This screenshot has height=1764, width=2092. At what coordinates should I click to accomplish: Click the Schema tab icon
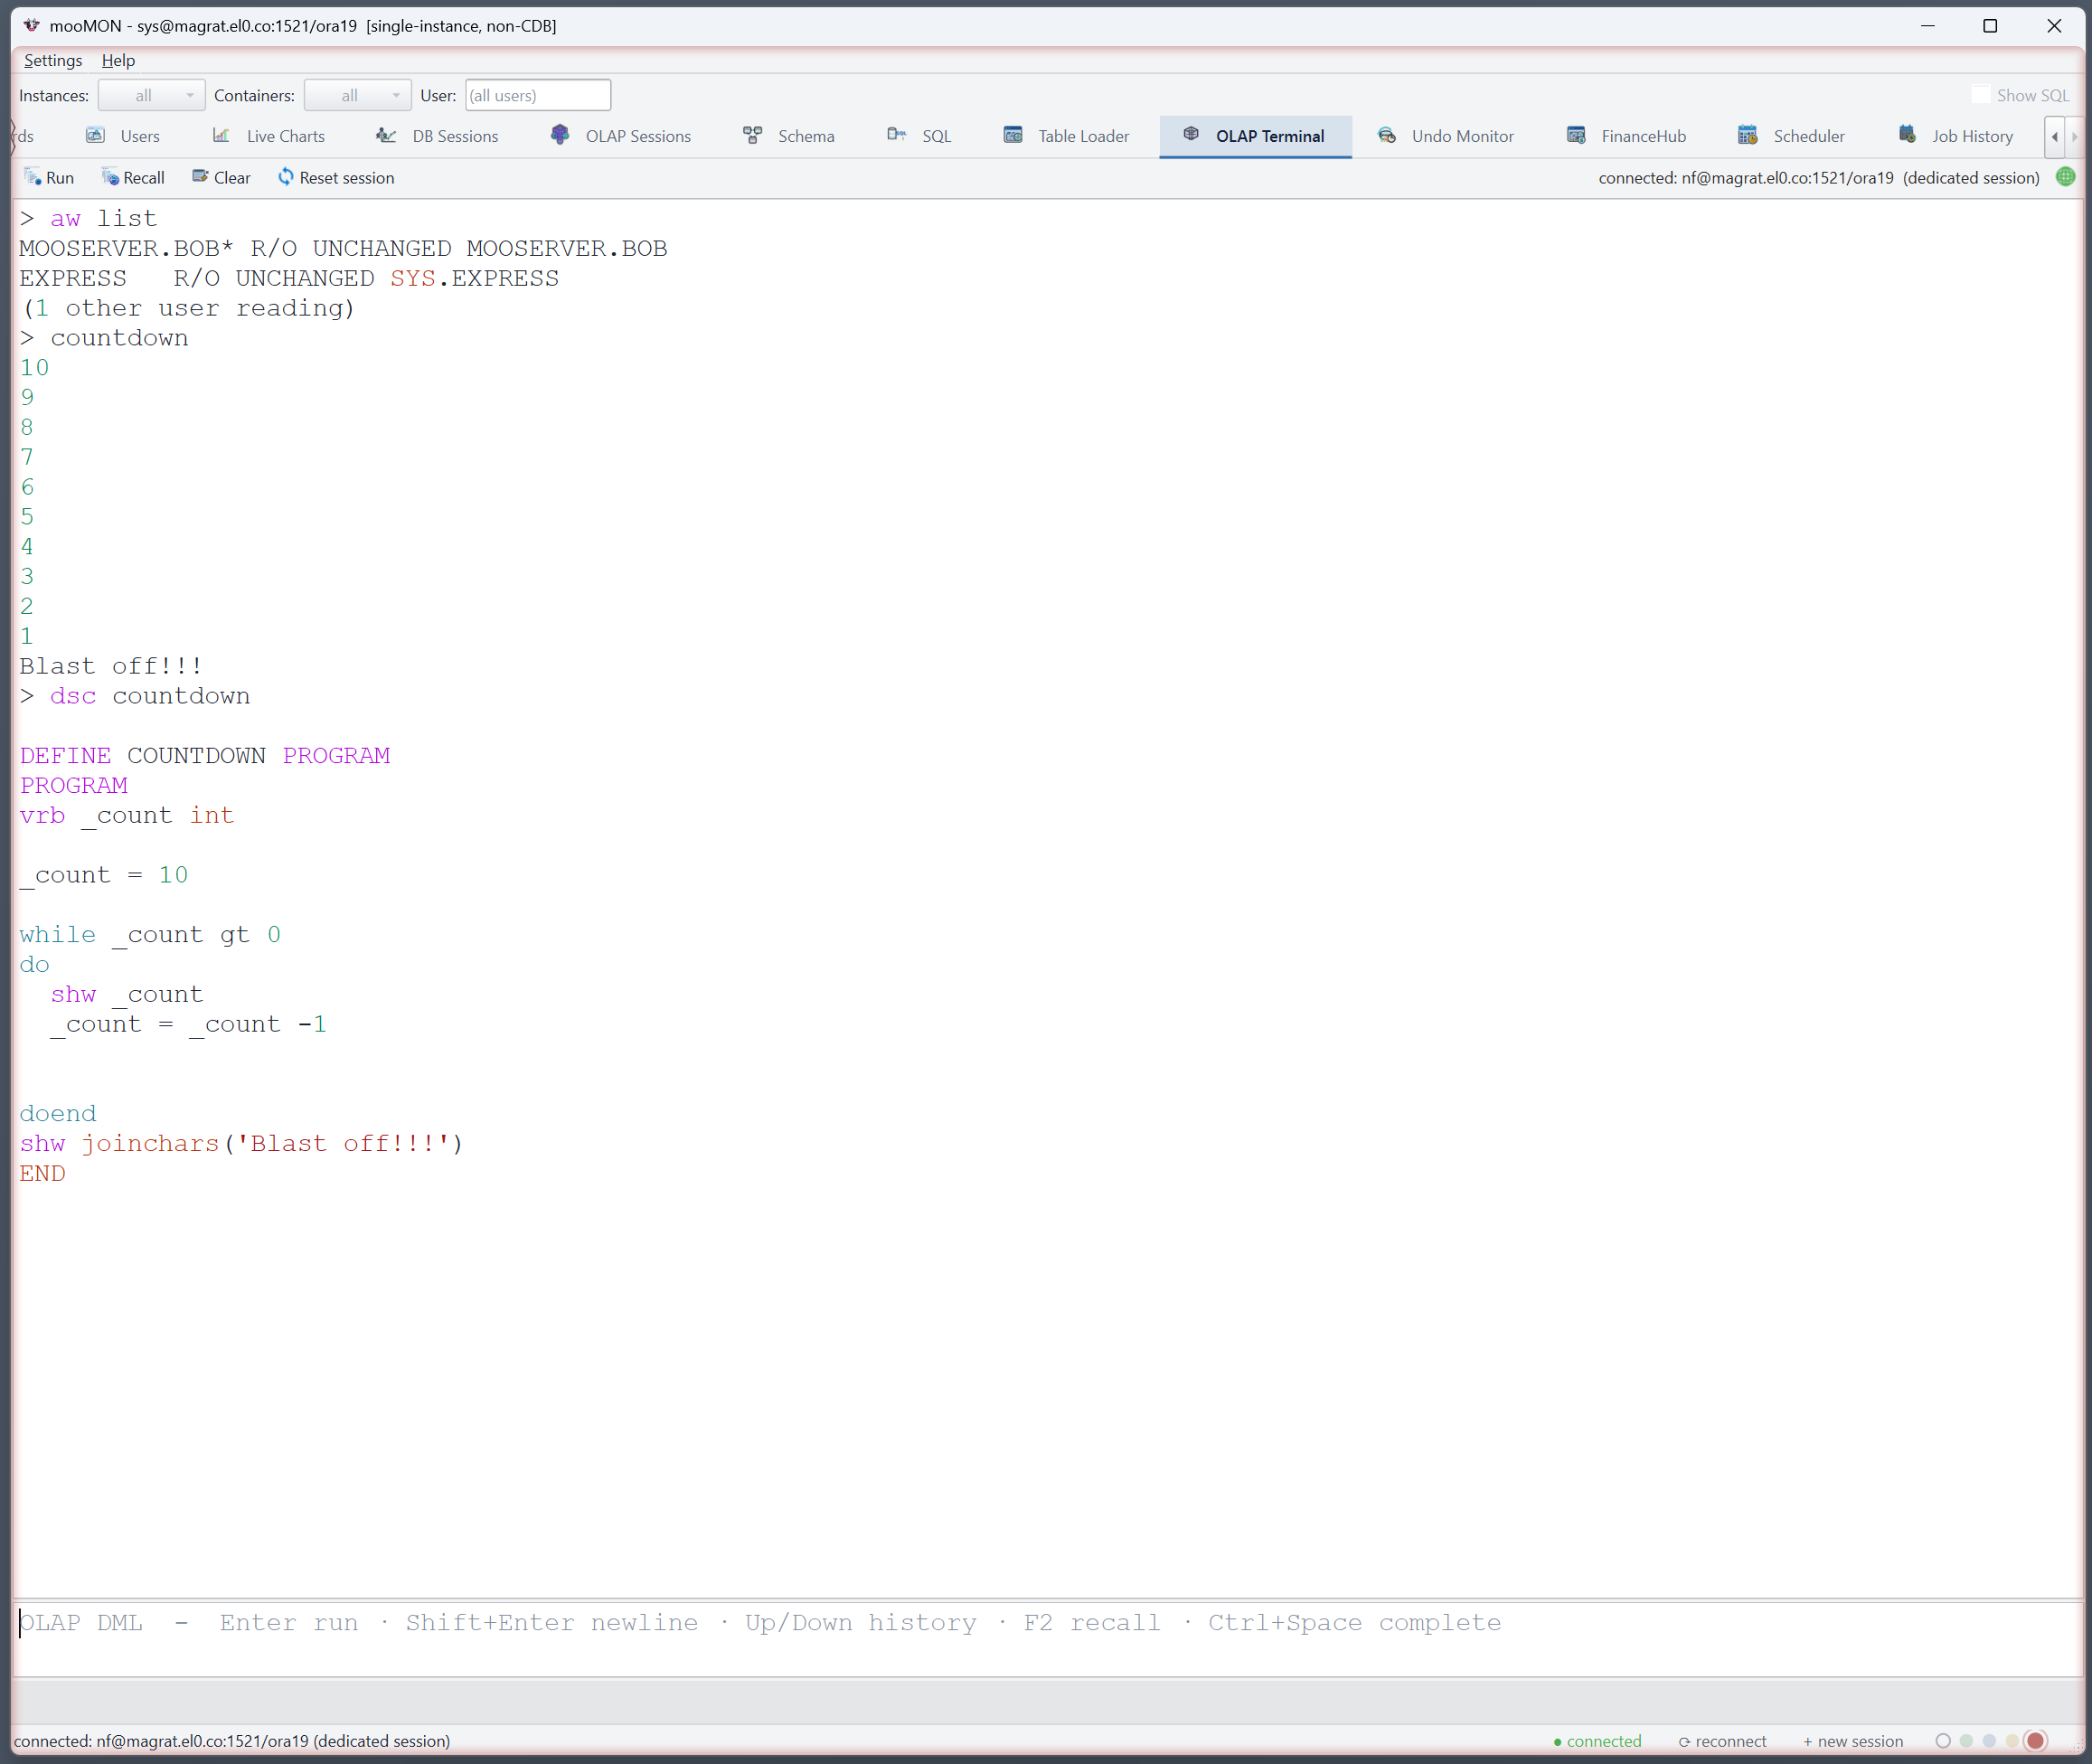[x=753, y=135]
